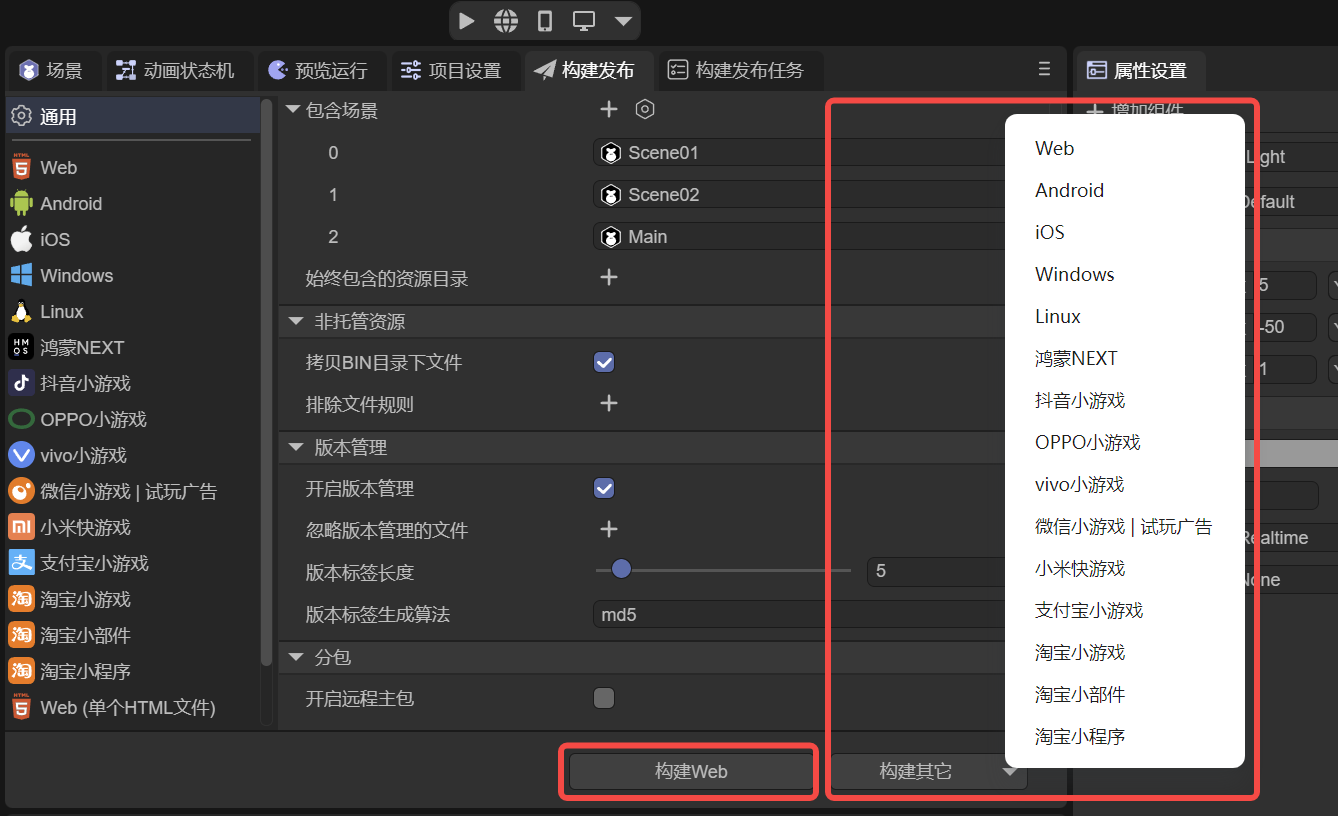Disable 开启版本管理 checkbox
This screenshot has width=1338, height=816.
point(604,488)
